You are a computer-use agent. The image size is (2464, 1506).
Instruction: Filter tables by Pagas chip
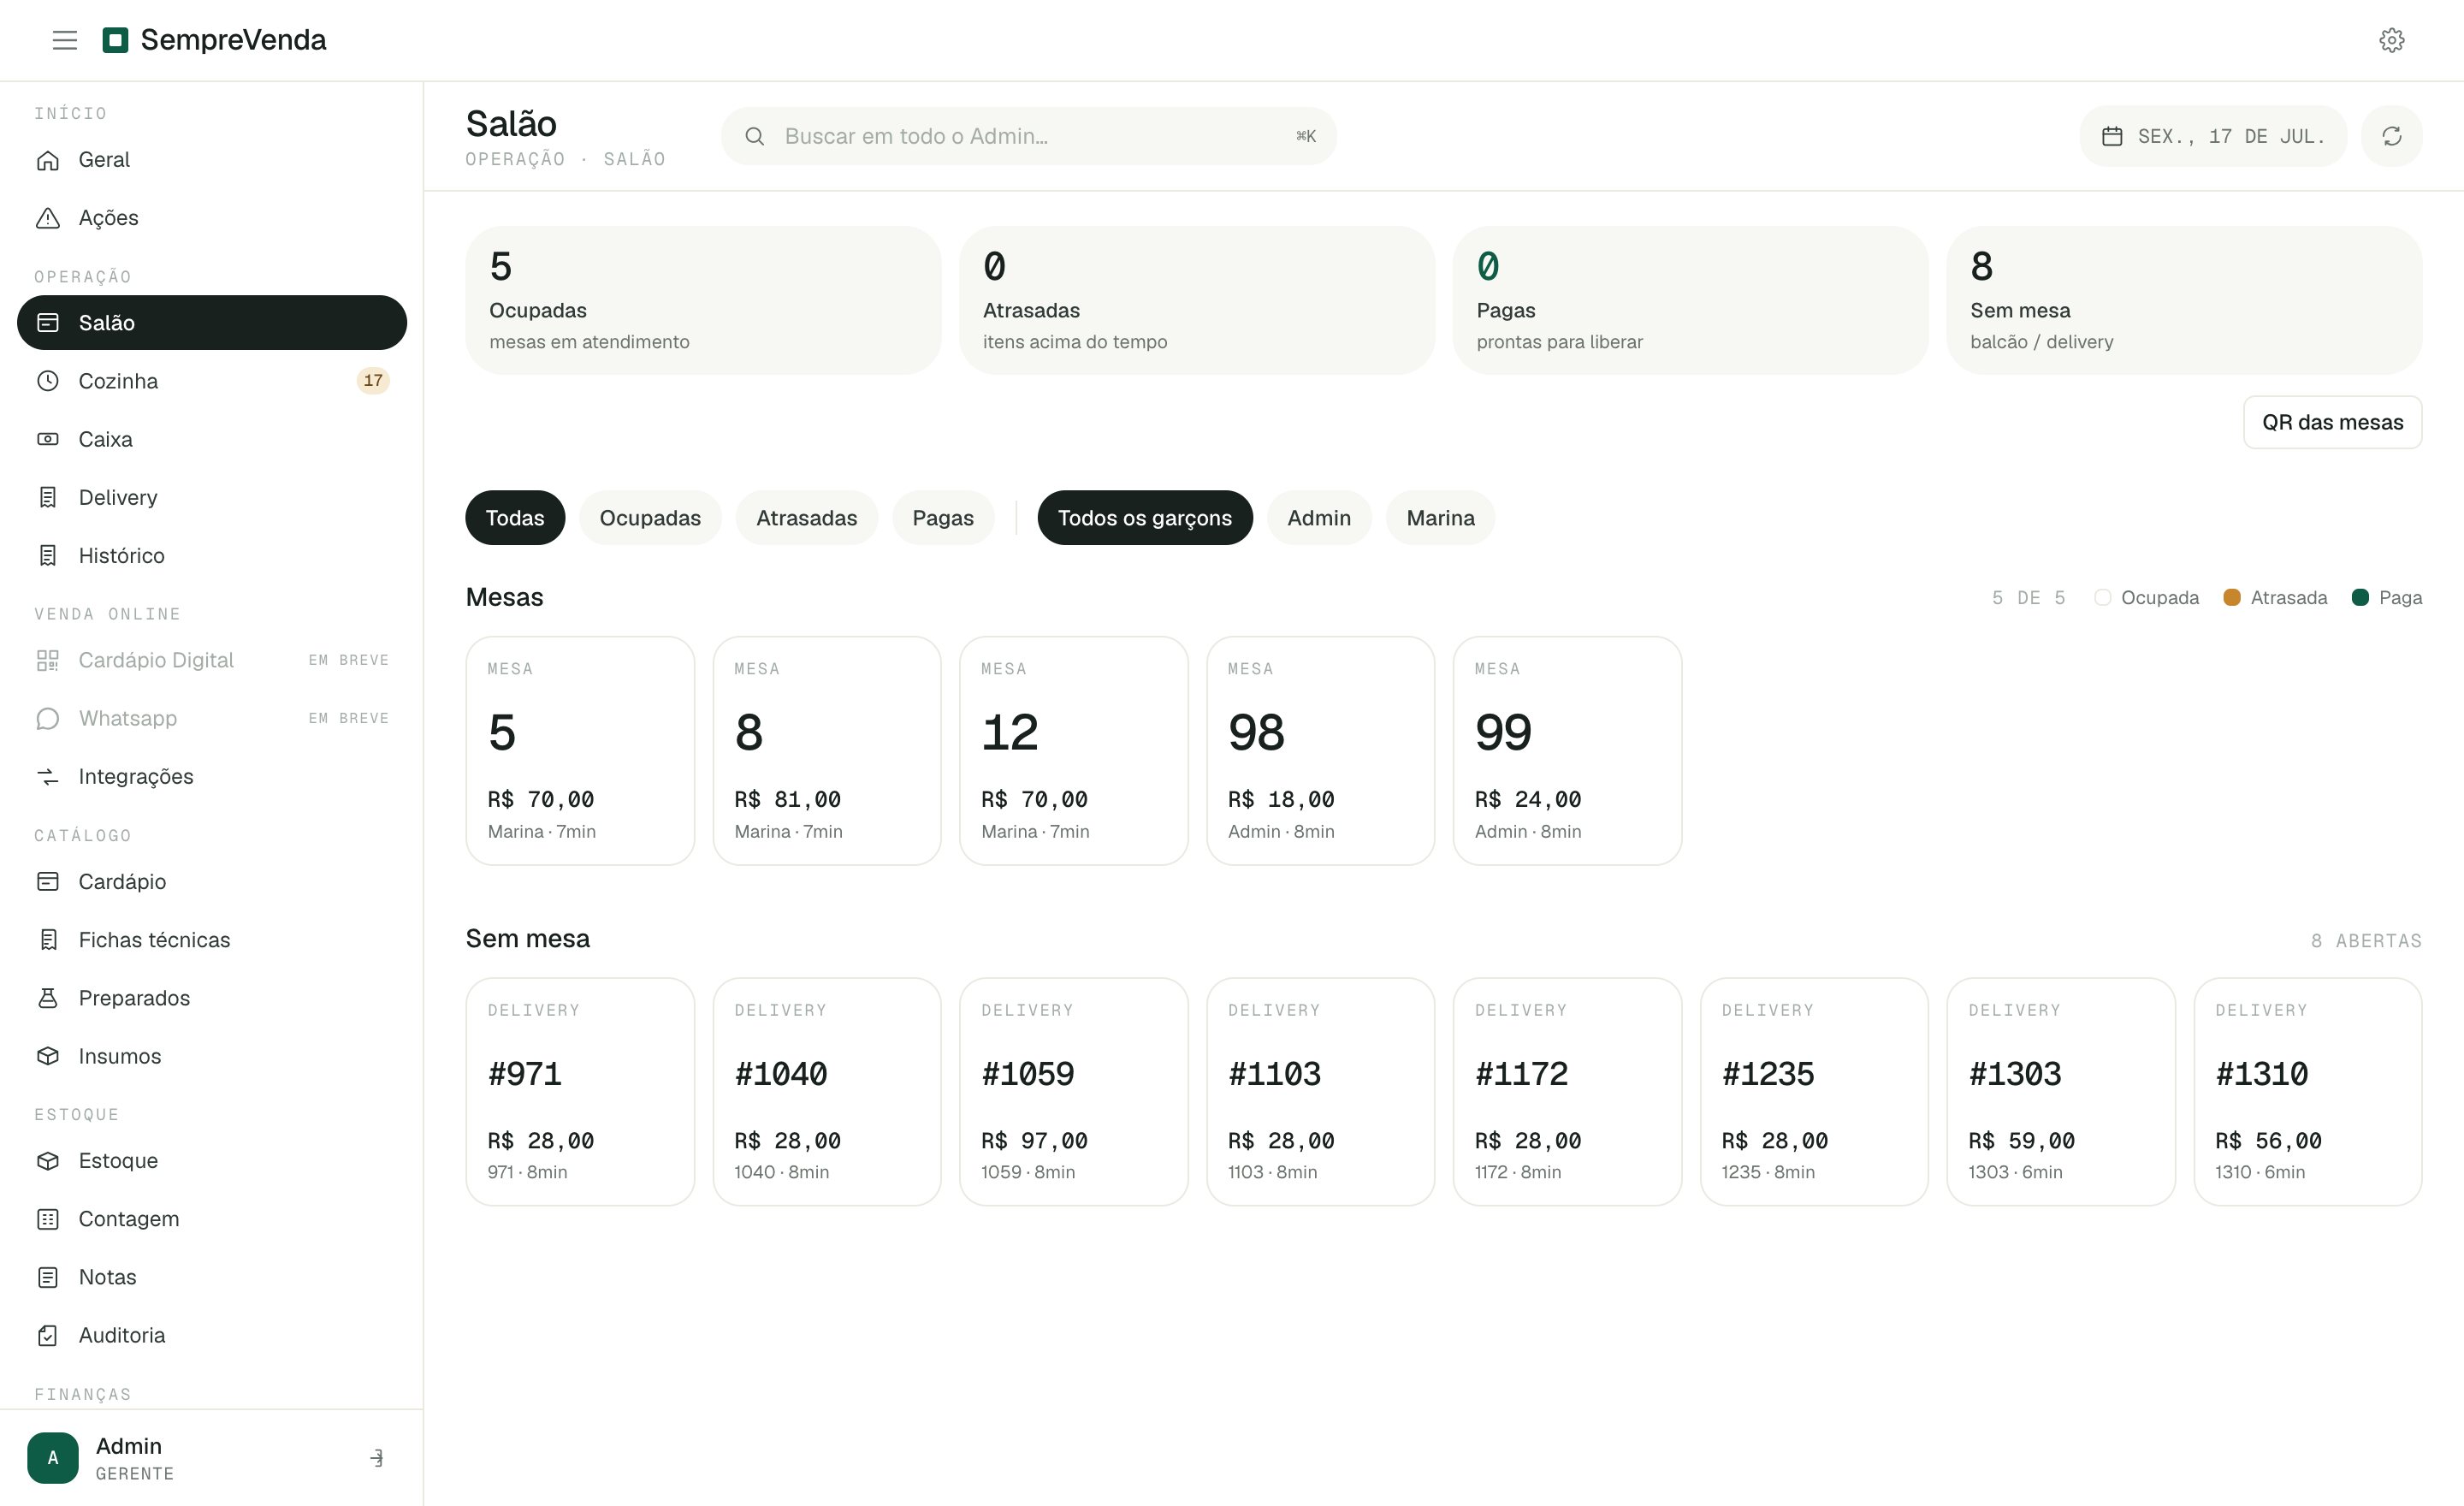tap(943, 518)
